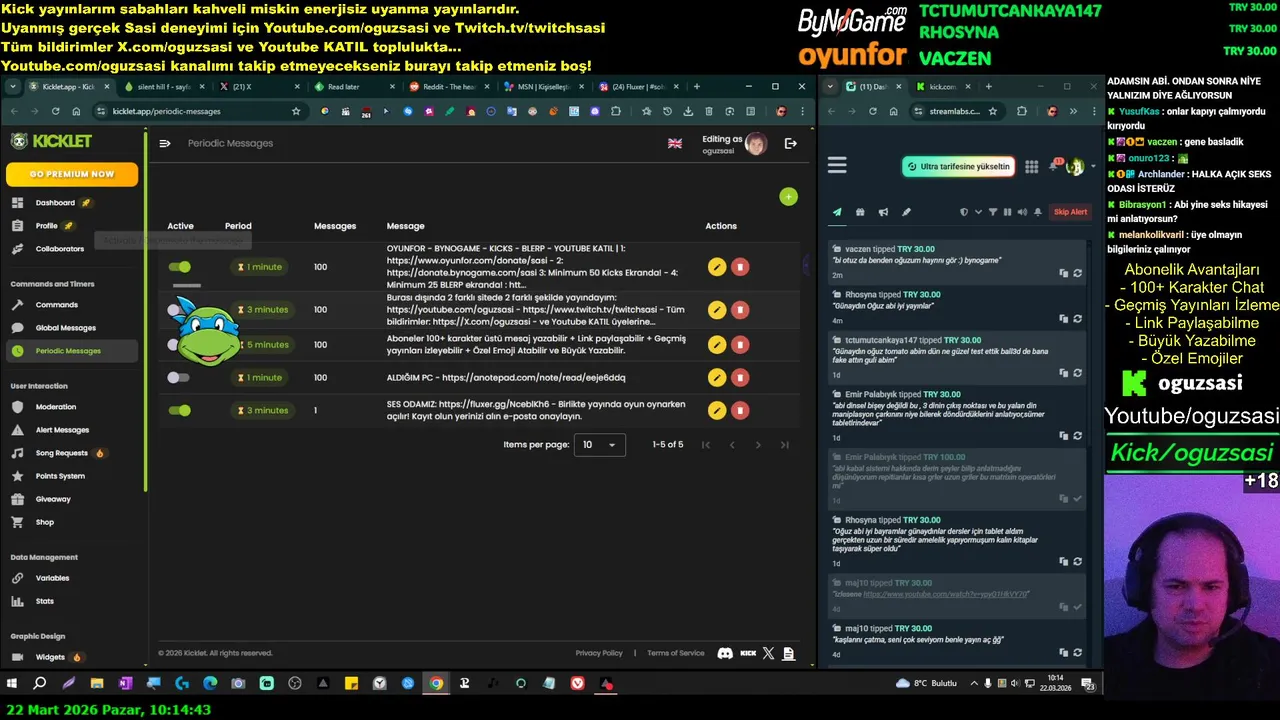Delete the SES ODAMIZ message
Viewport: 1280px width, 720px height.
coord(740,410)
